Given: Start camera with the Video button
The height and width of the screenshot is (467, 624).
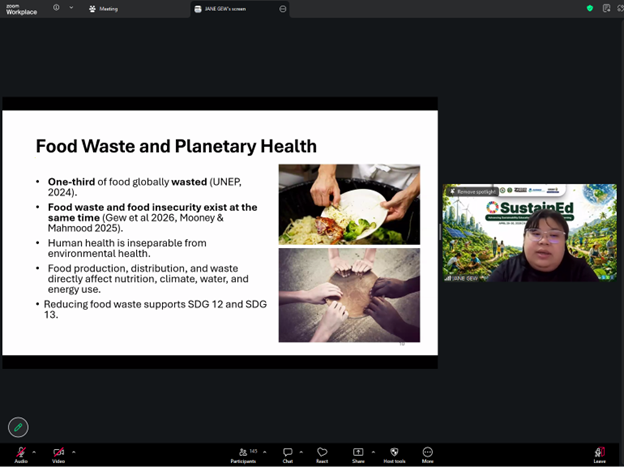Looking at the screenshot, I should click(58, 452).
